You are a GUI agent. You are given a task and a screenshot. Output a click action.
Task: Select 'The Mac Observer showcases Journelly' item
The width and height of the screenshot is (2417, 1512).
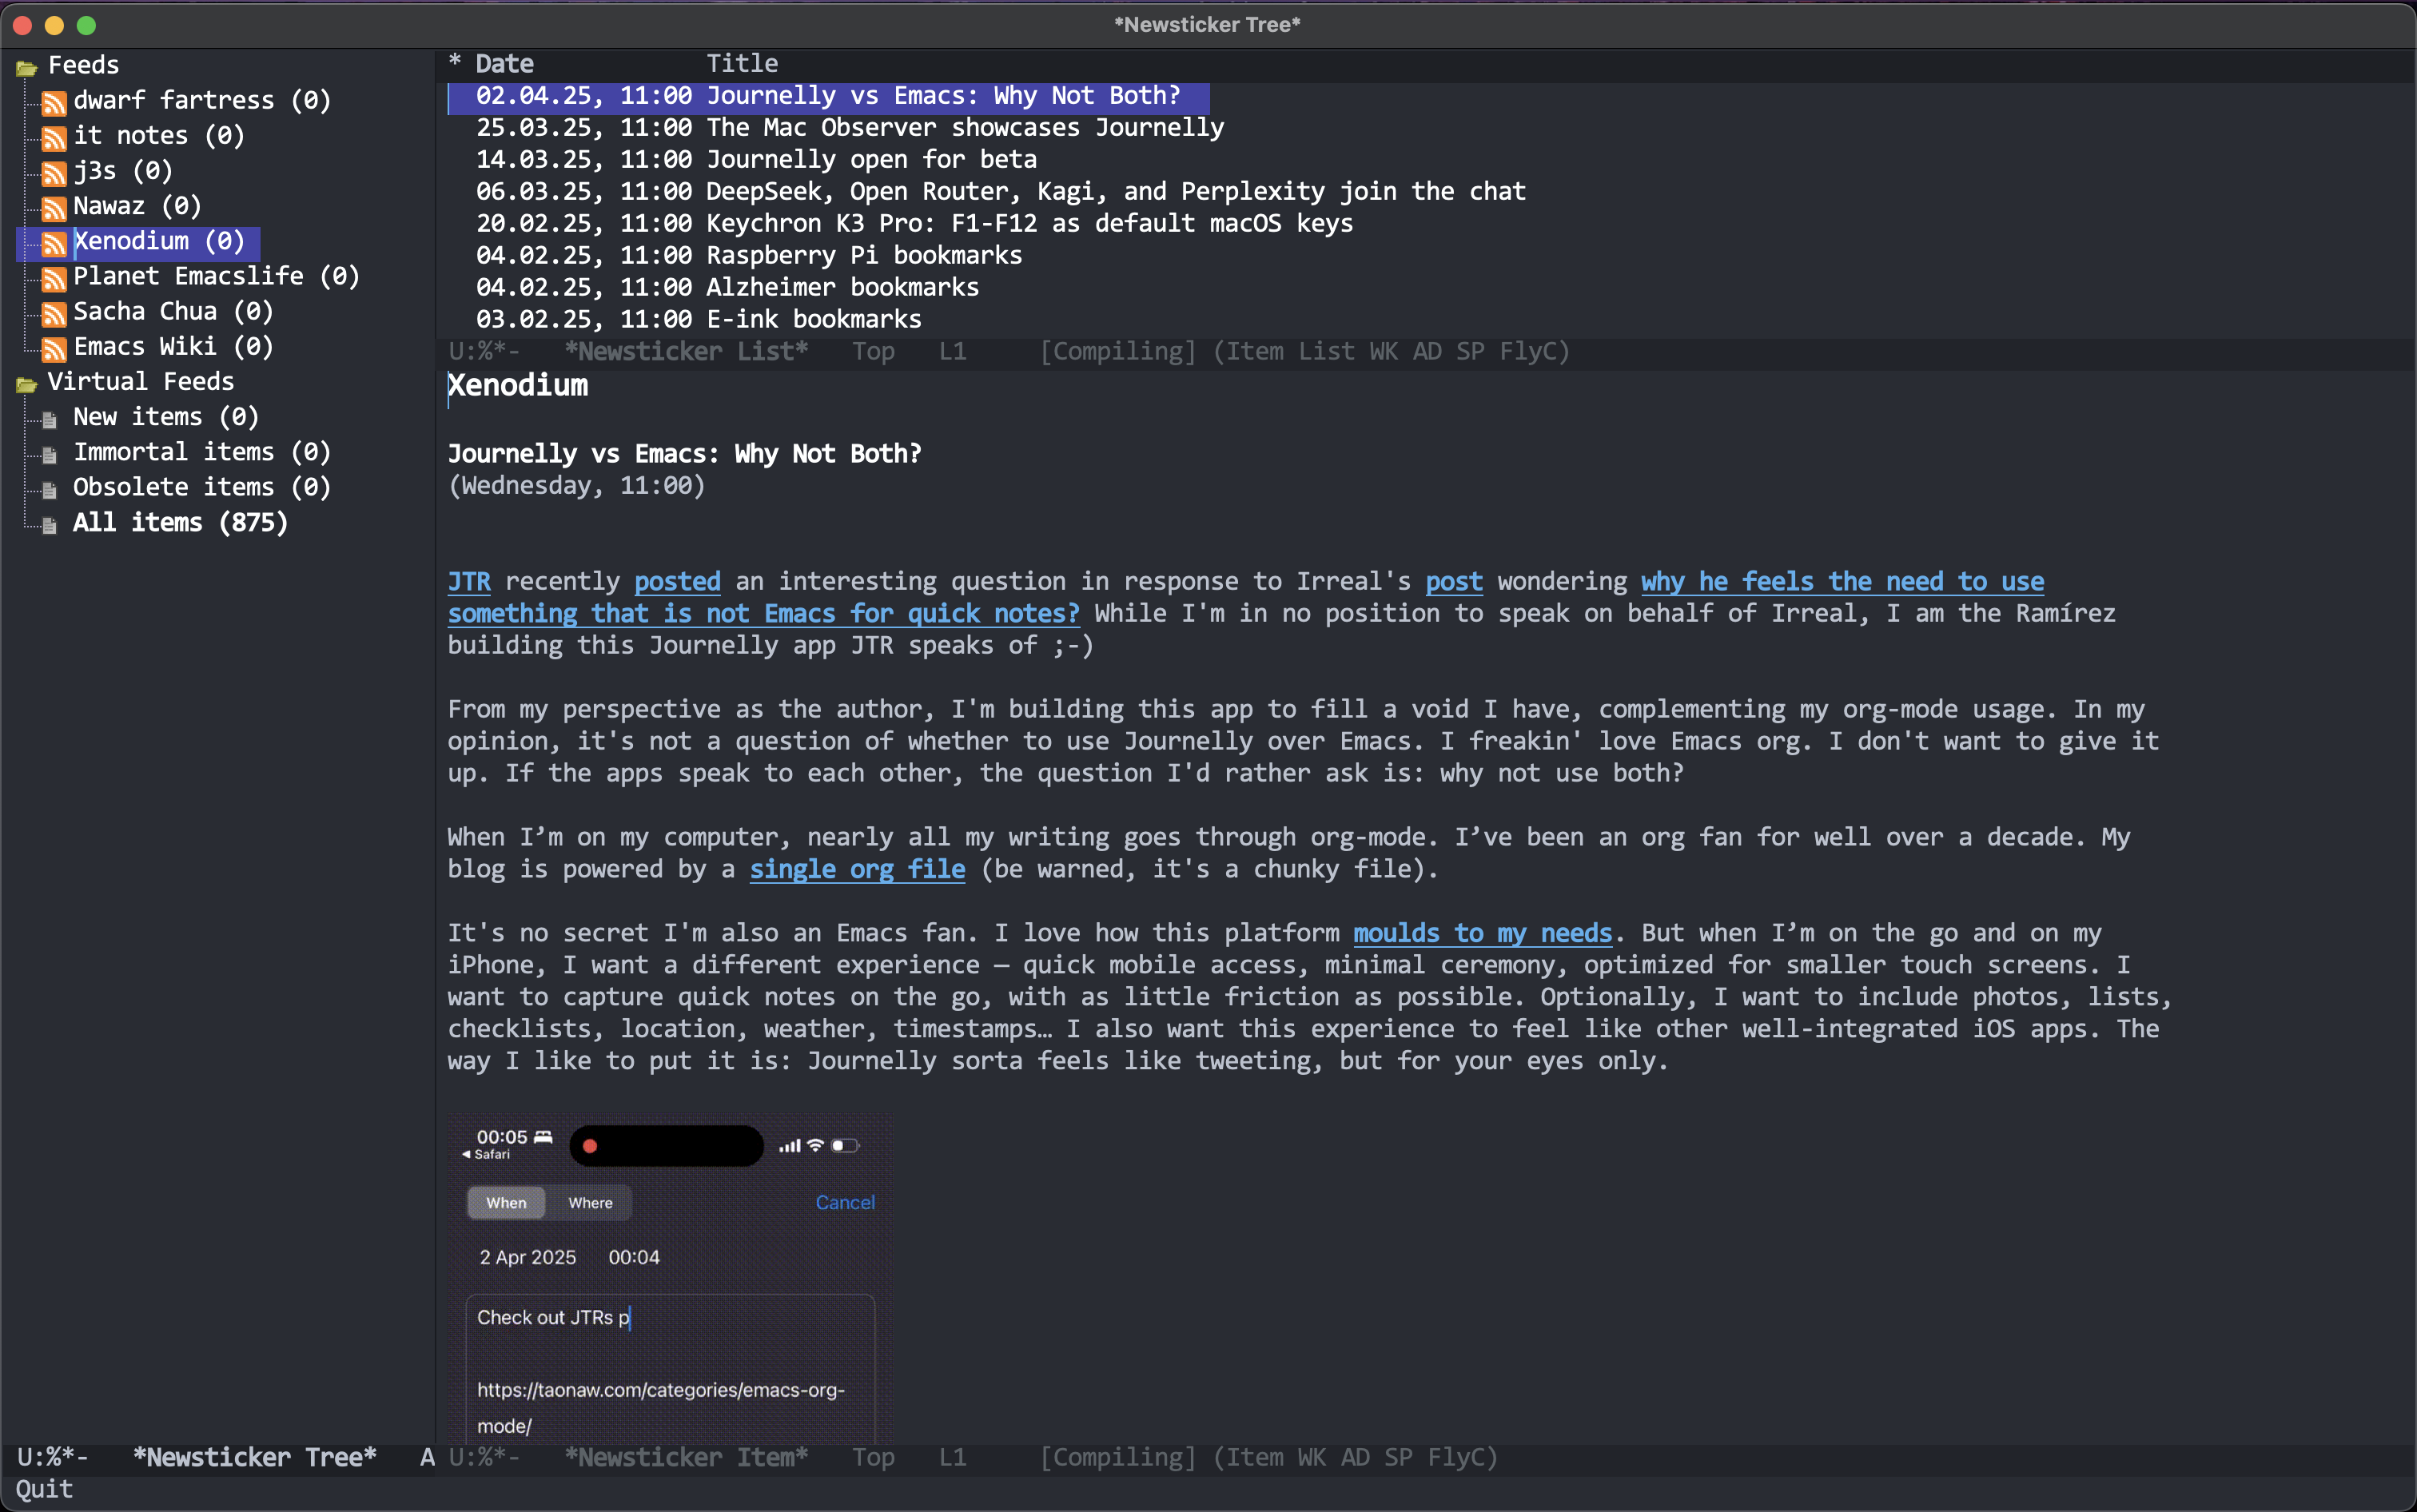tap(850, 128)
